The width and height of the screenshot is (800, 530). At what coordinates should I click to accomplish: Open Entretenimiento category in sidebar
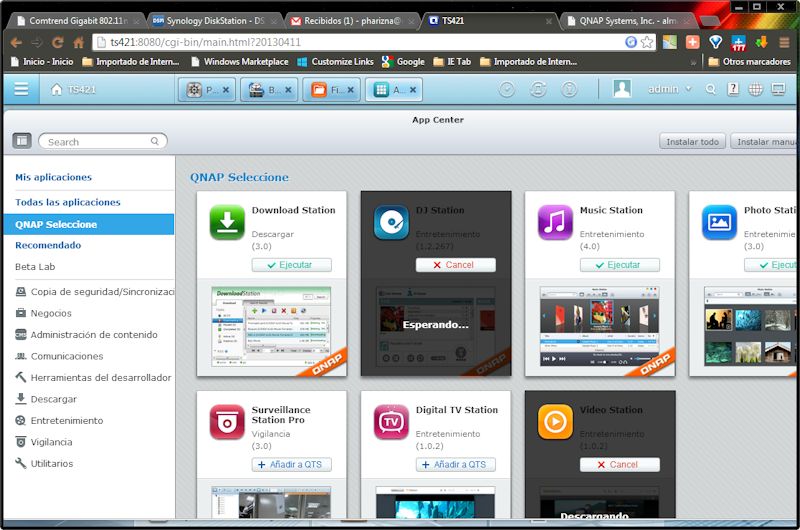[x=59, y=420]
